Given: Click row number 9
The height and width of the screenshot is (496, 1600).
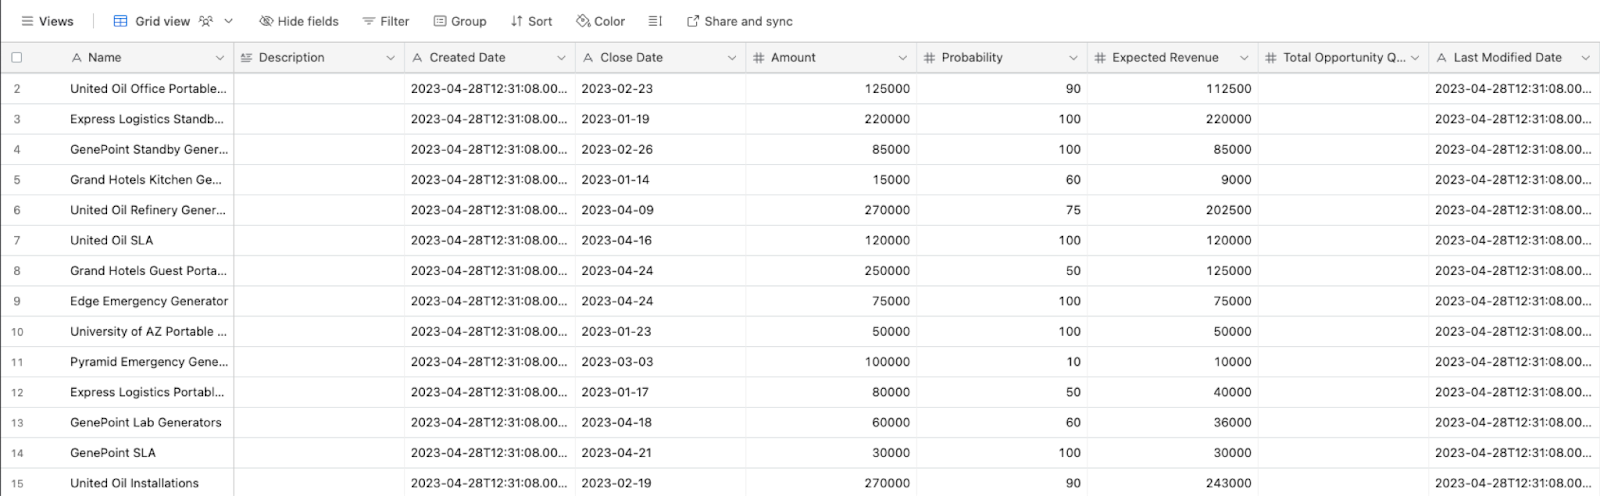Looking at the screenshot, I should pos(17,301).
